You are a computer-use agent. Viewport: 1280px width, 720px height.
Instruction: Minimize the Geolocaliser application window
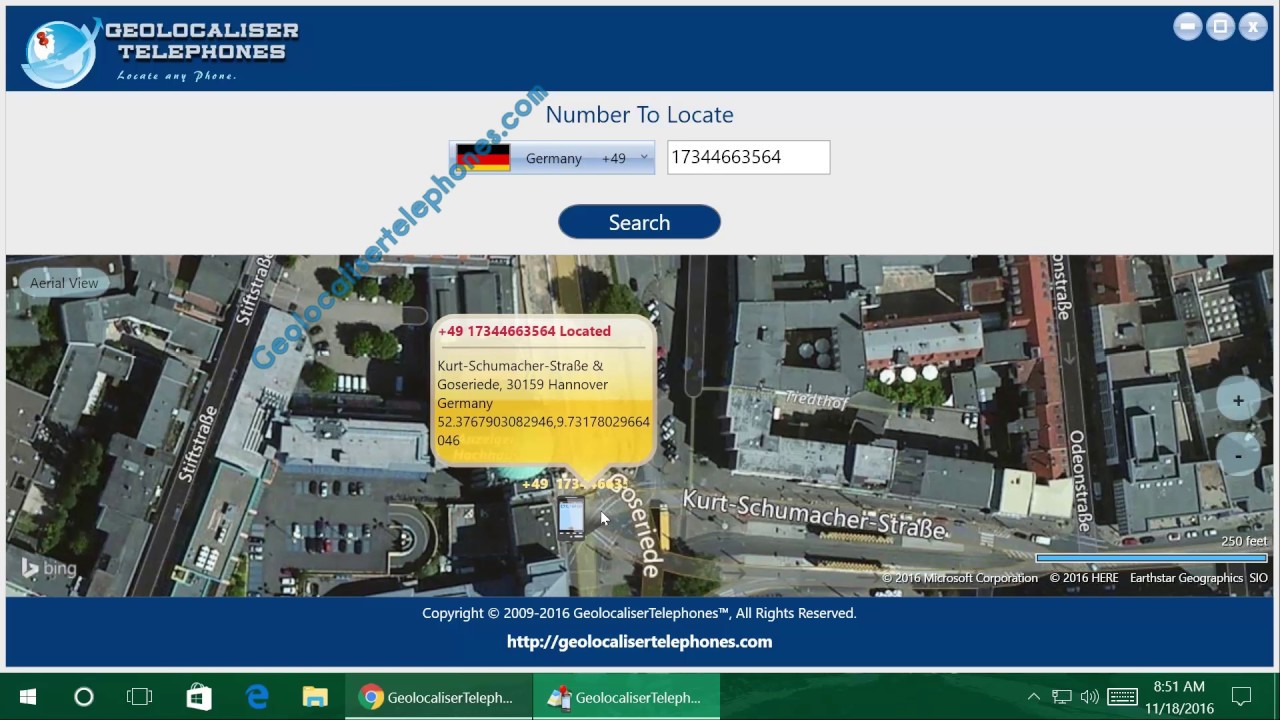(x=1188, y=27)
